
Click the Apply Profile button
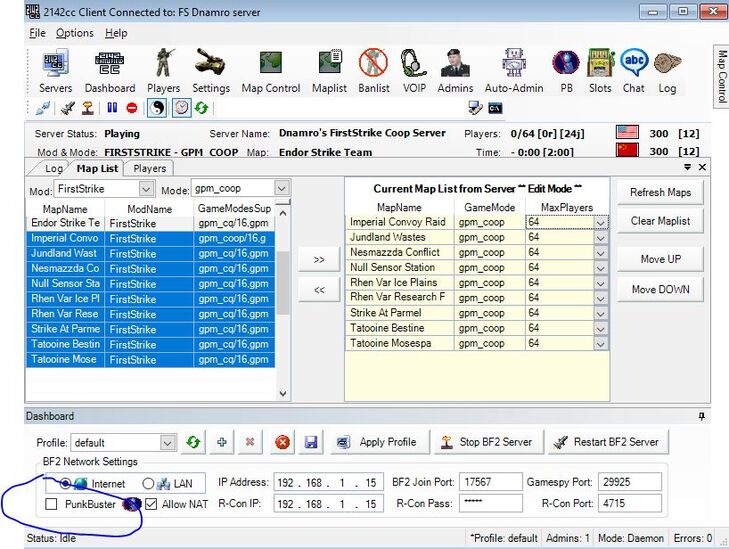click(379, 442)
